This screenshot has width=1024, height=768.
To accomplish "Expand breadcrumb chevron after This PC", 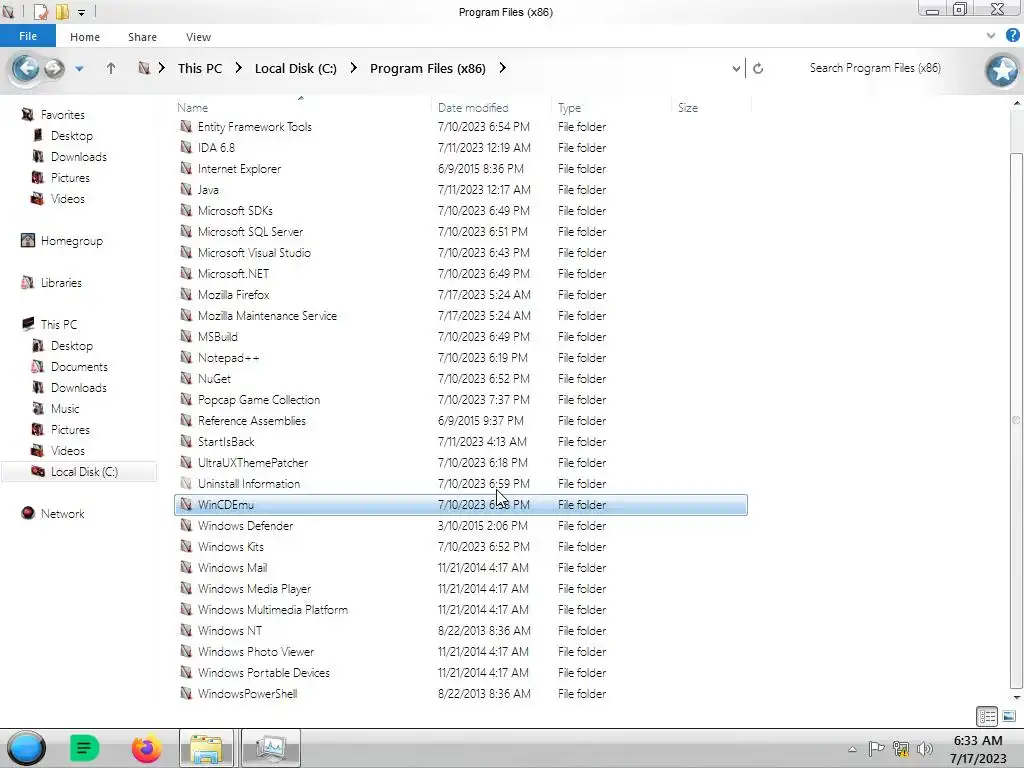I will coord(238,68).
